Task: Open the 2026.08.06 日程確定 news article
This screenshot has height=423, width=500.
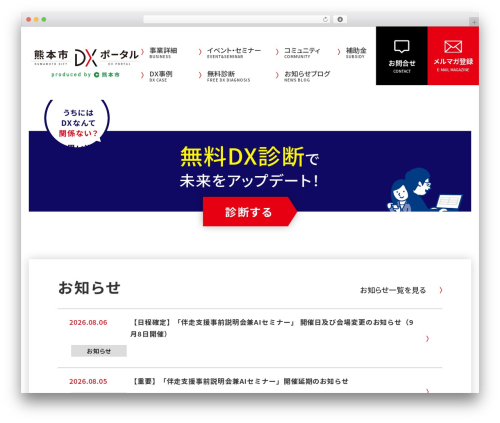Action: click(250, 338)
